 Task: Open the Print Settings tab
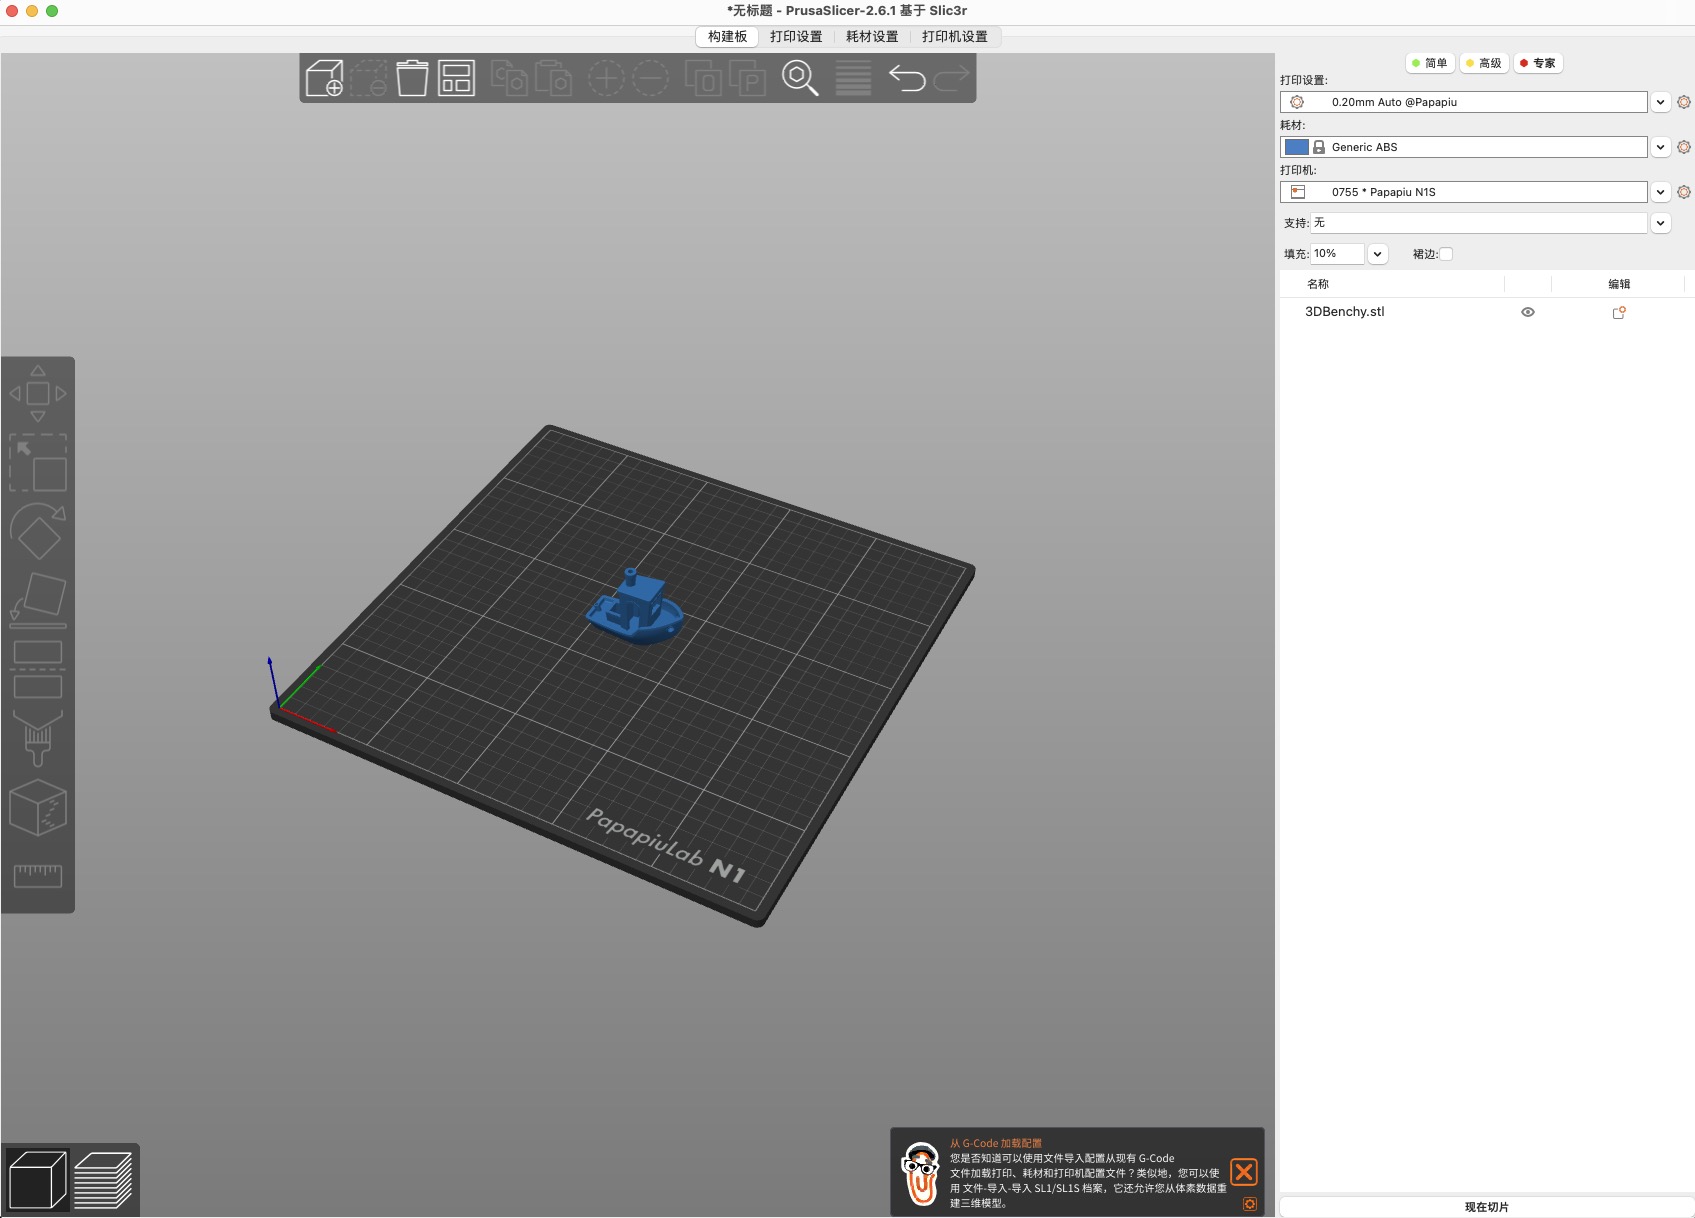tap(796, 36)
